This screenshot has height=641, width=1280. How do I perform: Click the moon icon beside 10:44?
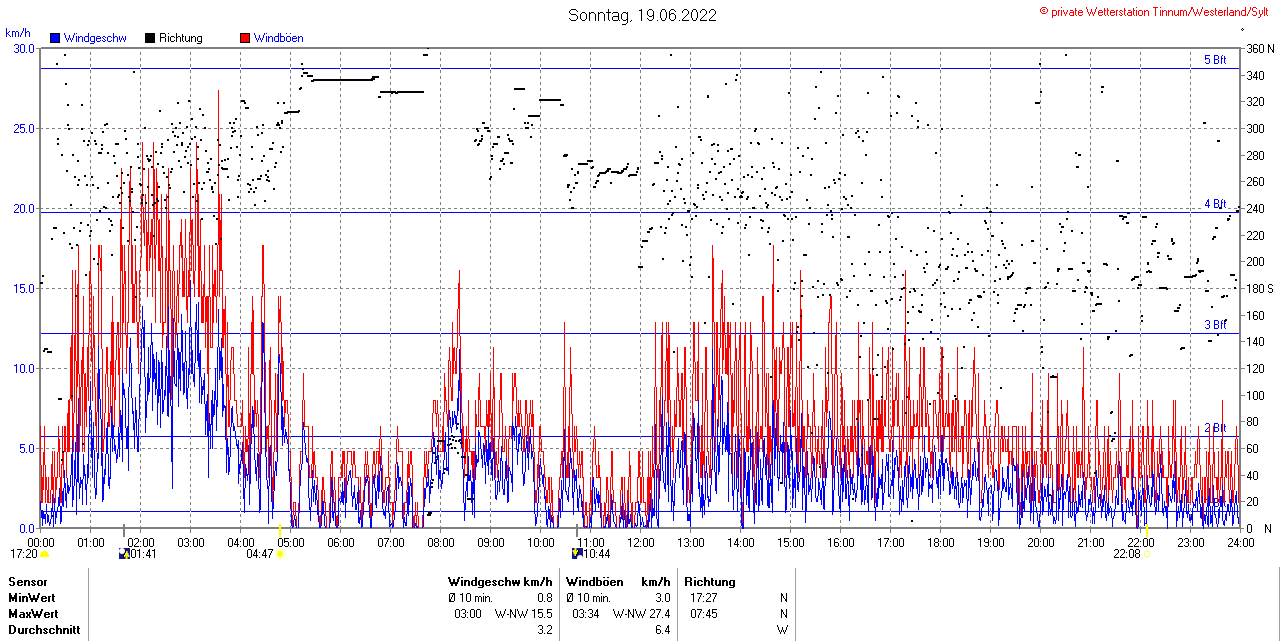[577, 553]
